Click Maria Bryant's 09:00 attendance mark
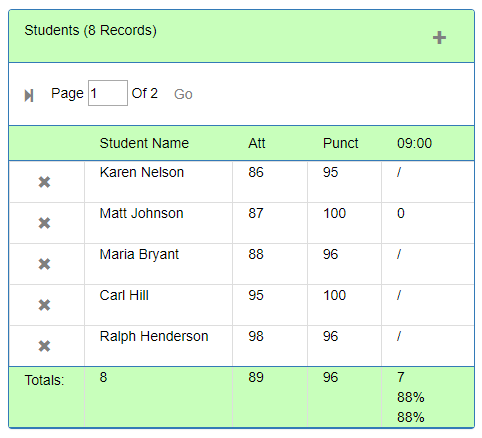The image size is (482, 438). coord(399,254)
